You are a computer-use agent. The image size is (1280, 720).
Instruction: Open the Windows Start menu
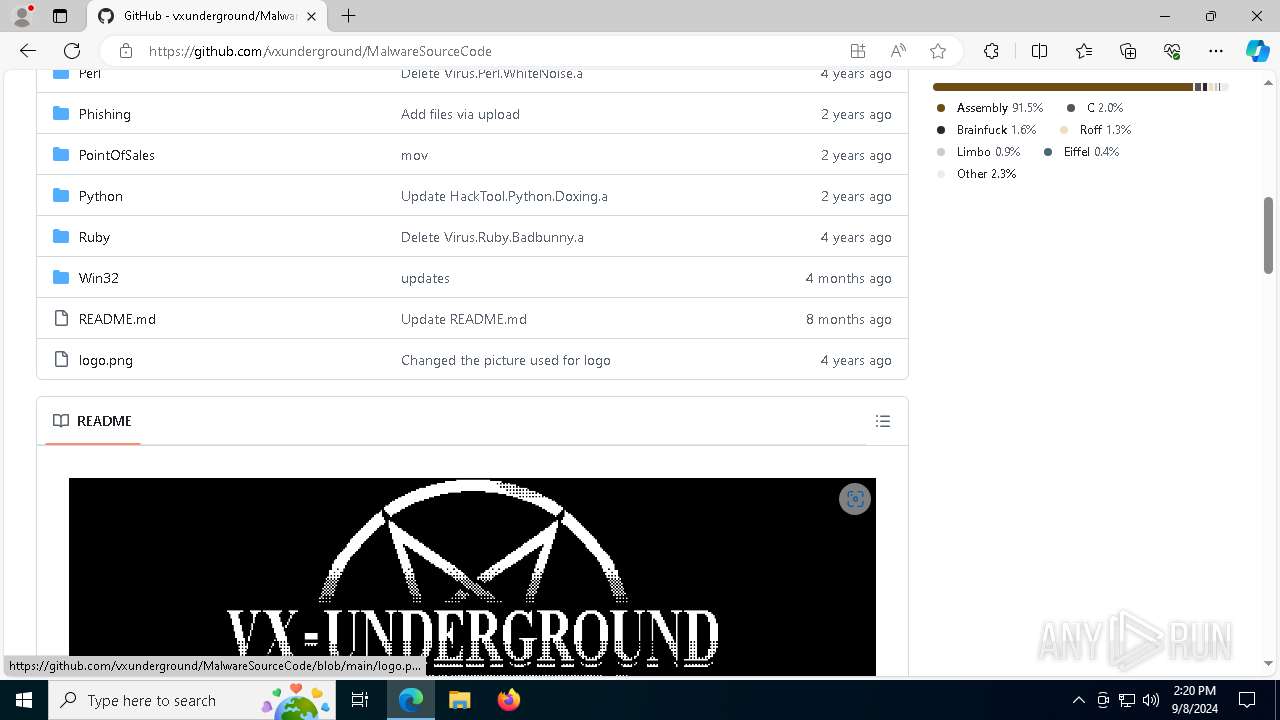point(24,700)
